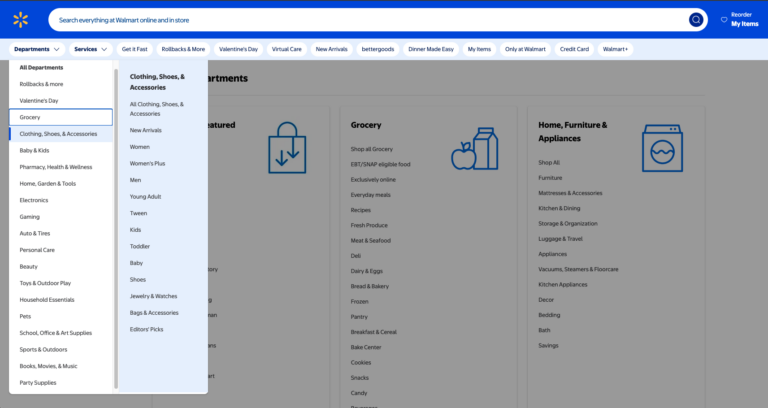Click the departments list scrollbar
The image size is (768, 408).
pyautogui.click(x=116, y=228)
